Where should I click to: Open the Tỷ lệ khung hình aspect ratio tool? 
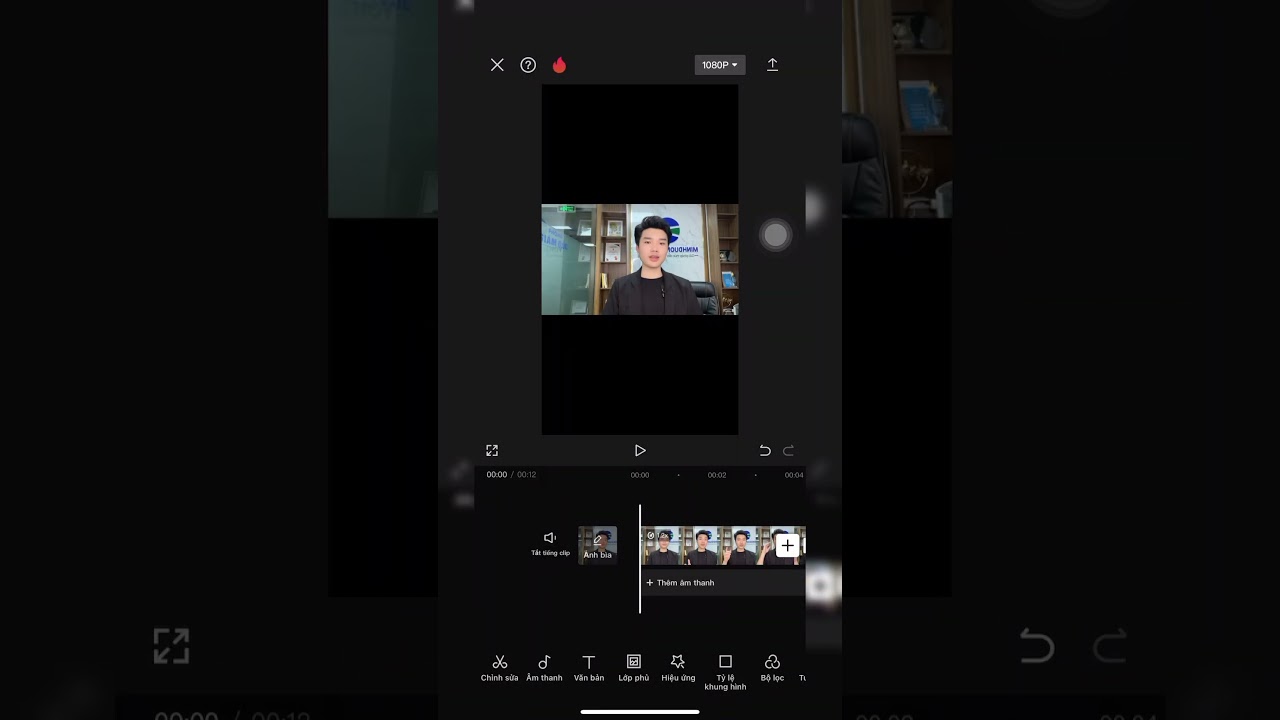pyautogui.click(x=724, y=667)
